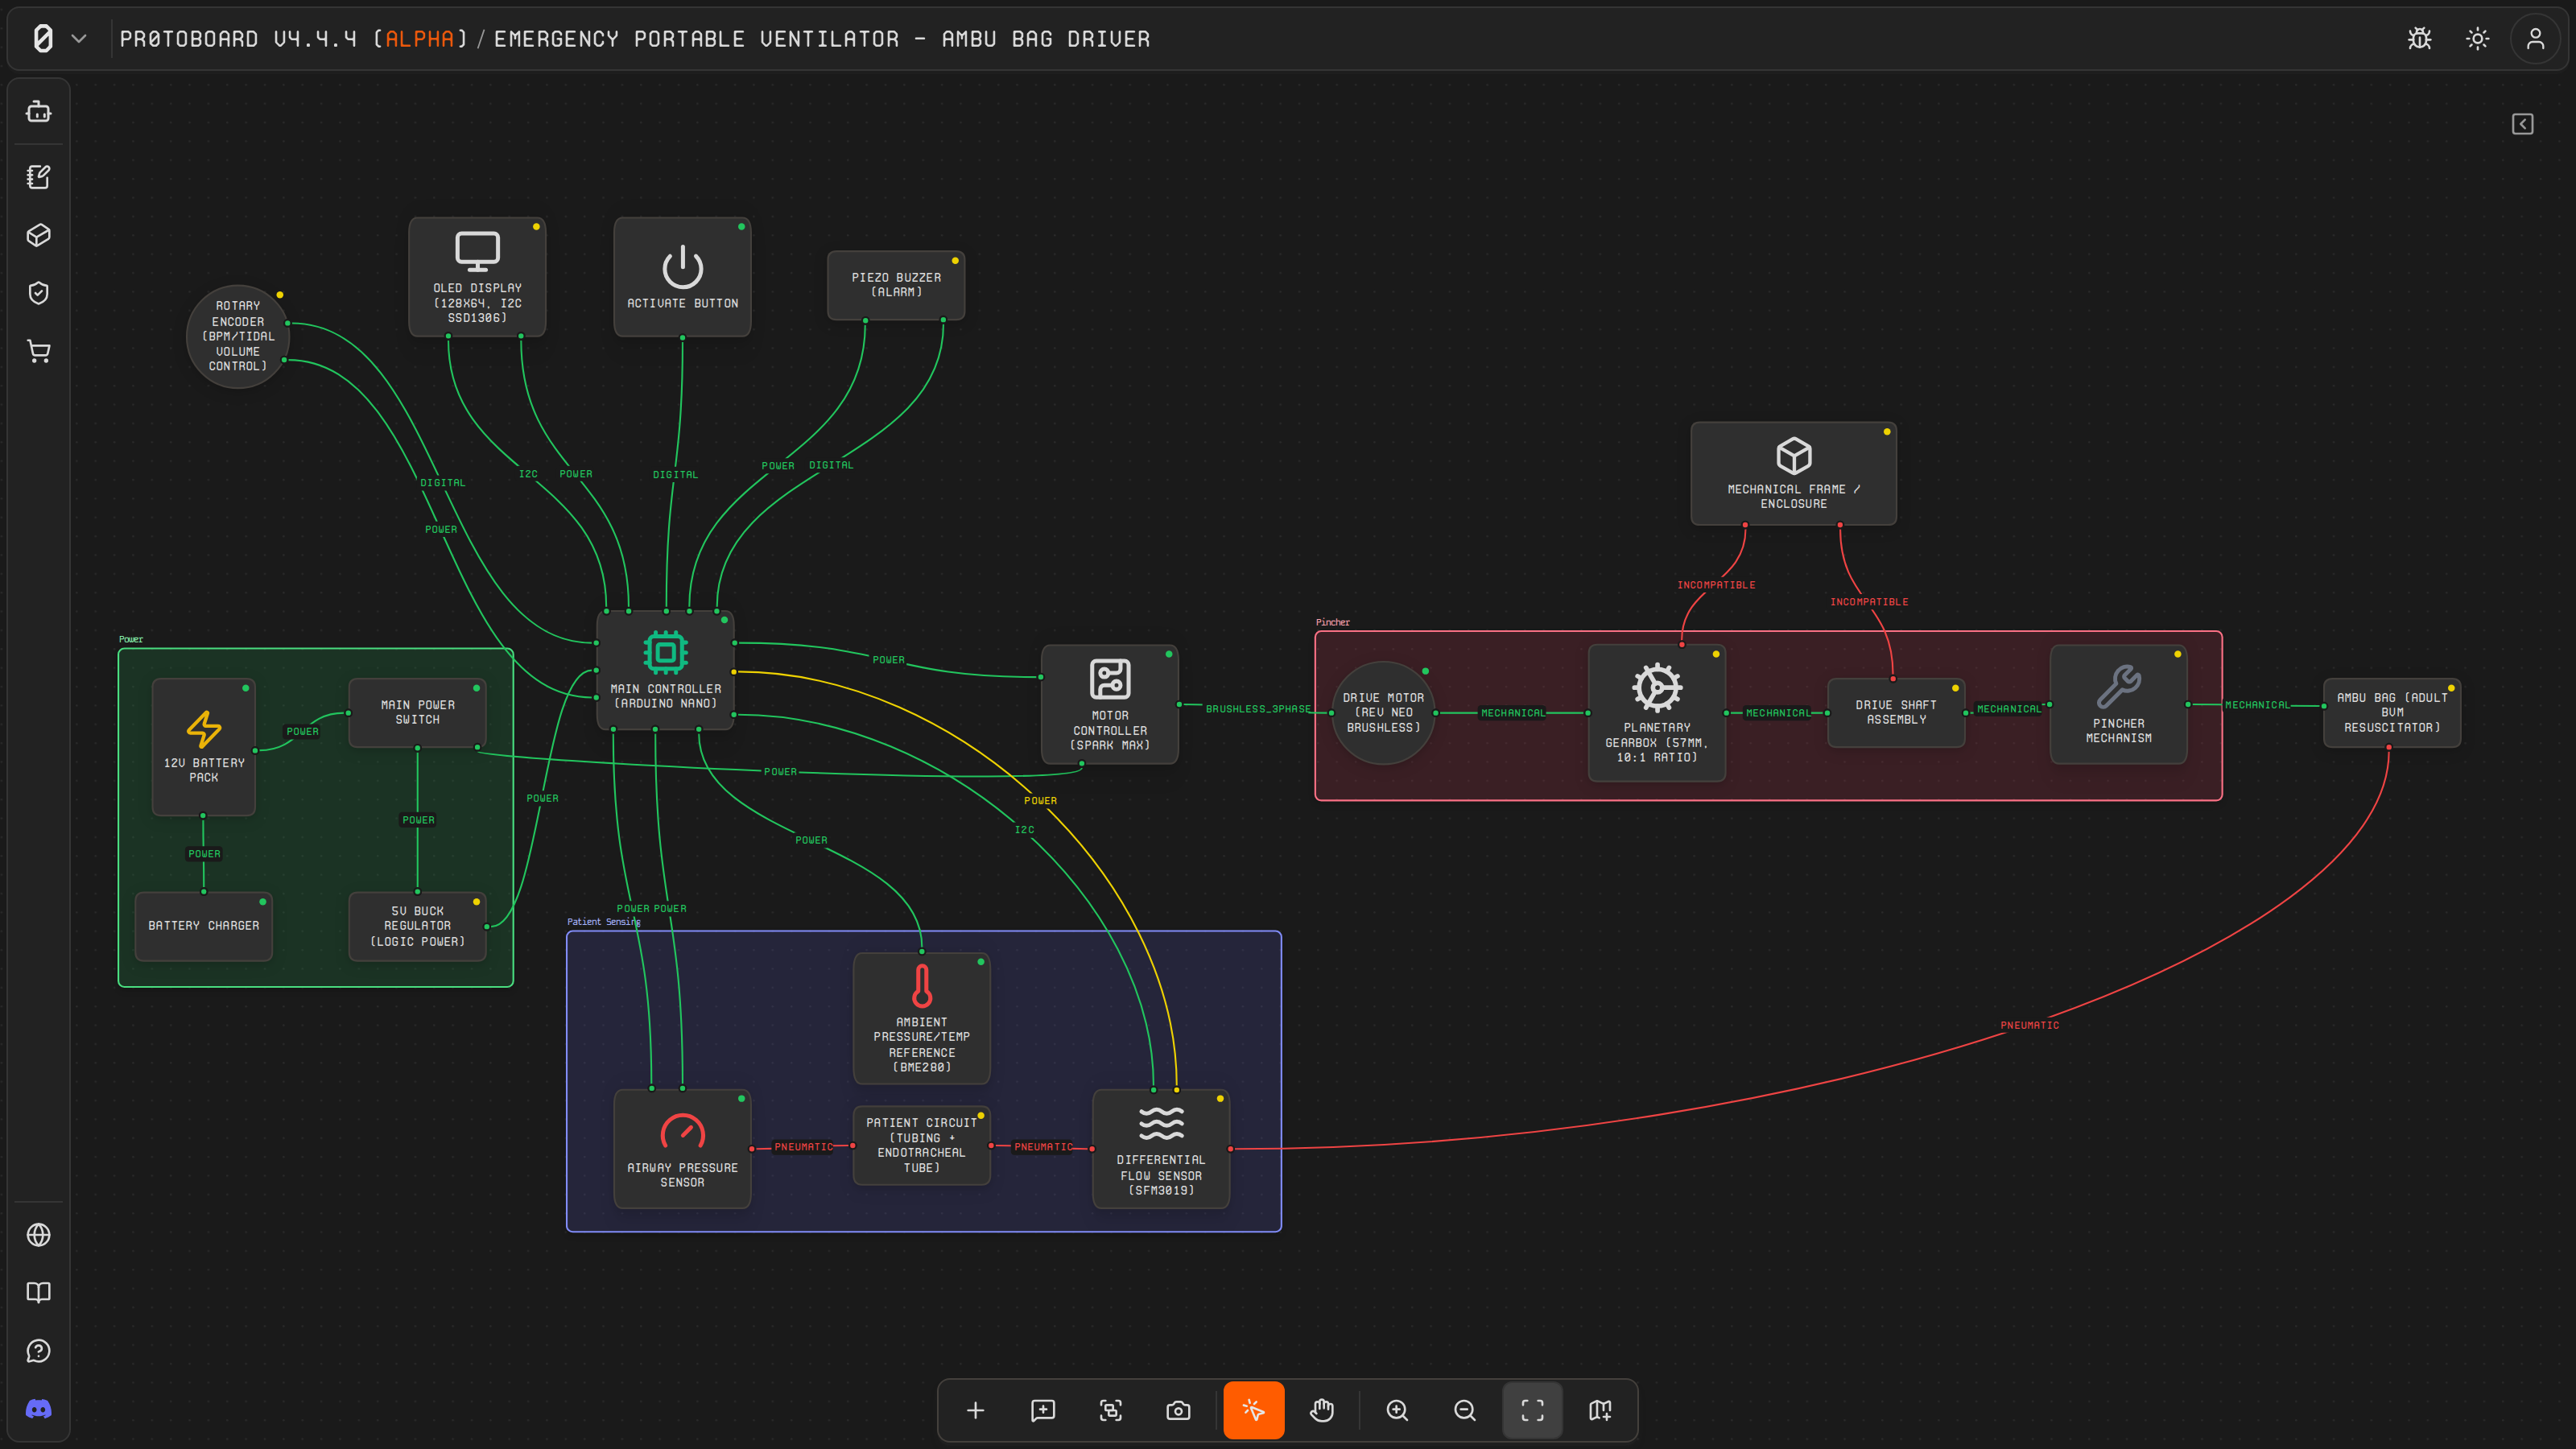Image resolution: width=2576 pixels, height=1449 pixels.
Task: Select the 12V Battery Pack node
Action: pyautogui.click(x=204, y=747)
